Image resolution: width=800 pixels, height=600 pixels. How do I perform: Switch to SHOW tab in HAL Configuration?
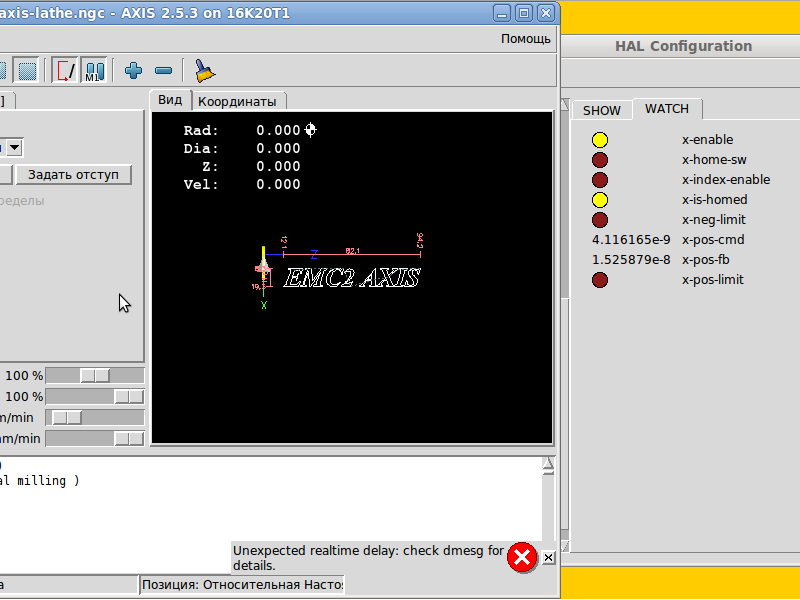point(602,111)
